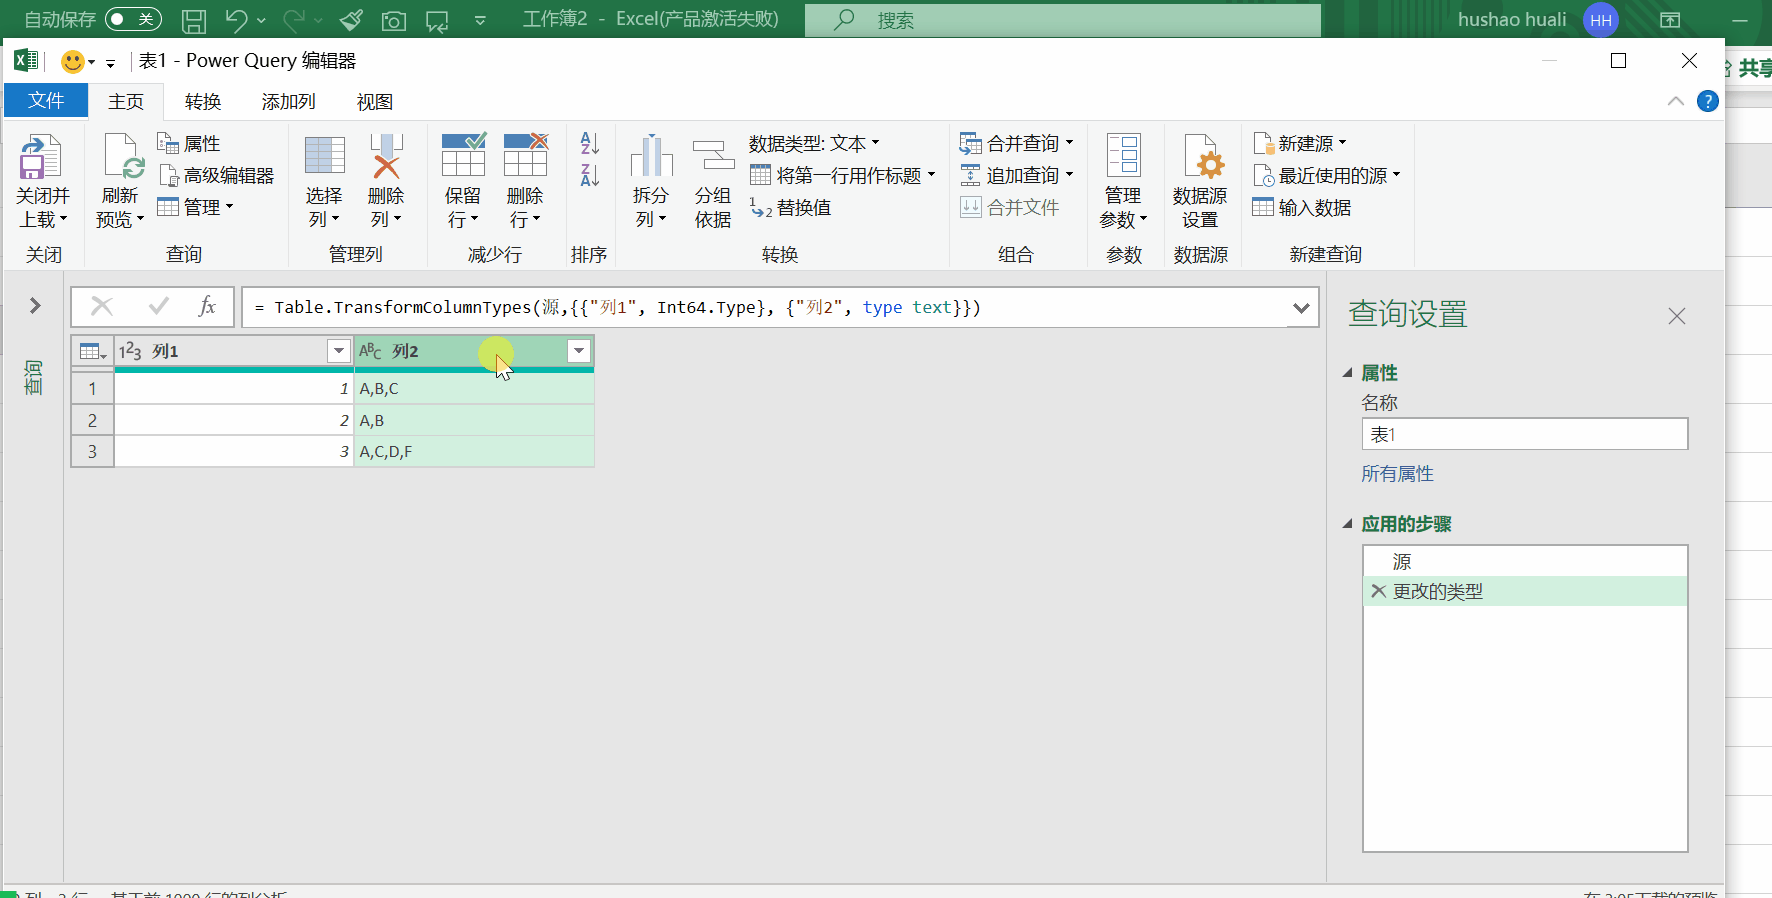The image size is (1772, 898).
Task: Click Combine Files (合并文件)
Action: (1009, 208)
